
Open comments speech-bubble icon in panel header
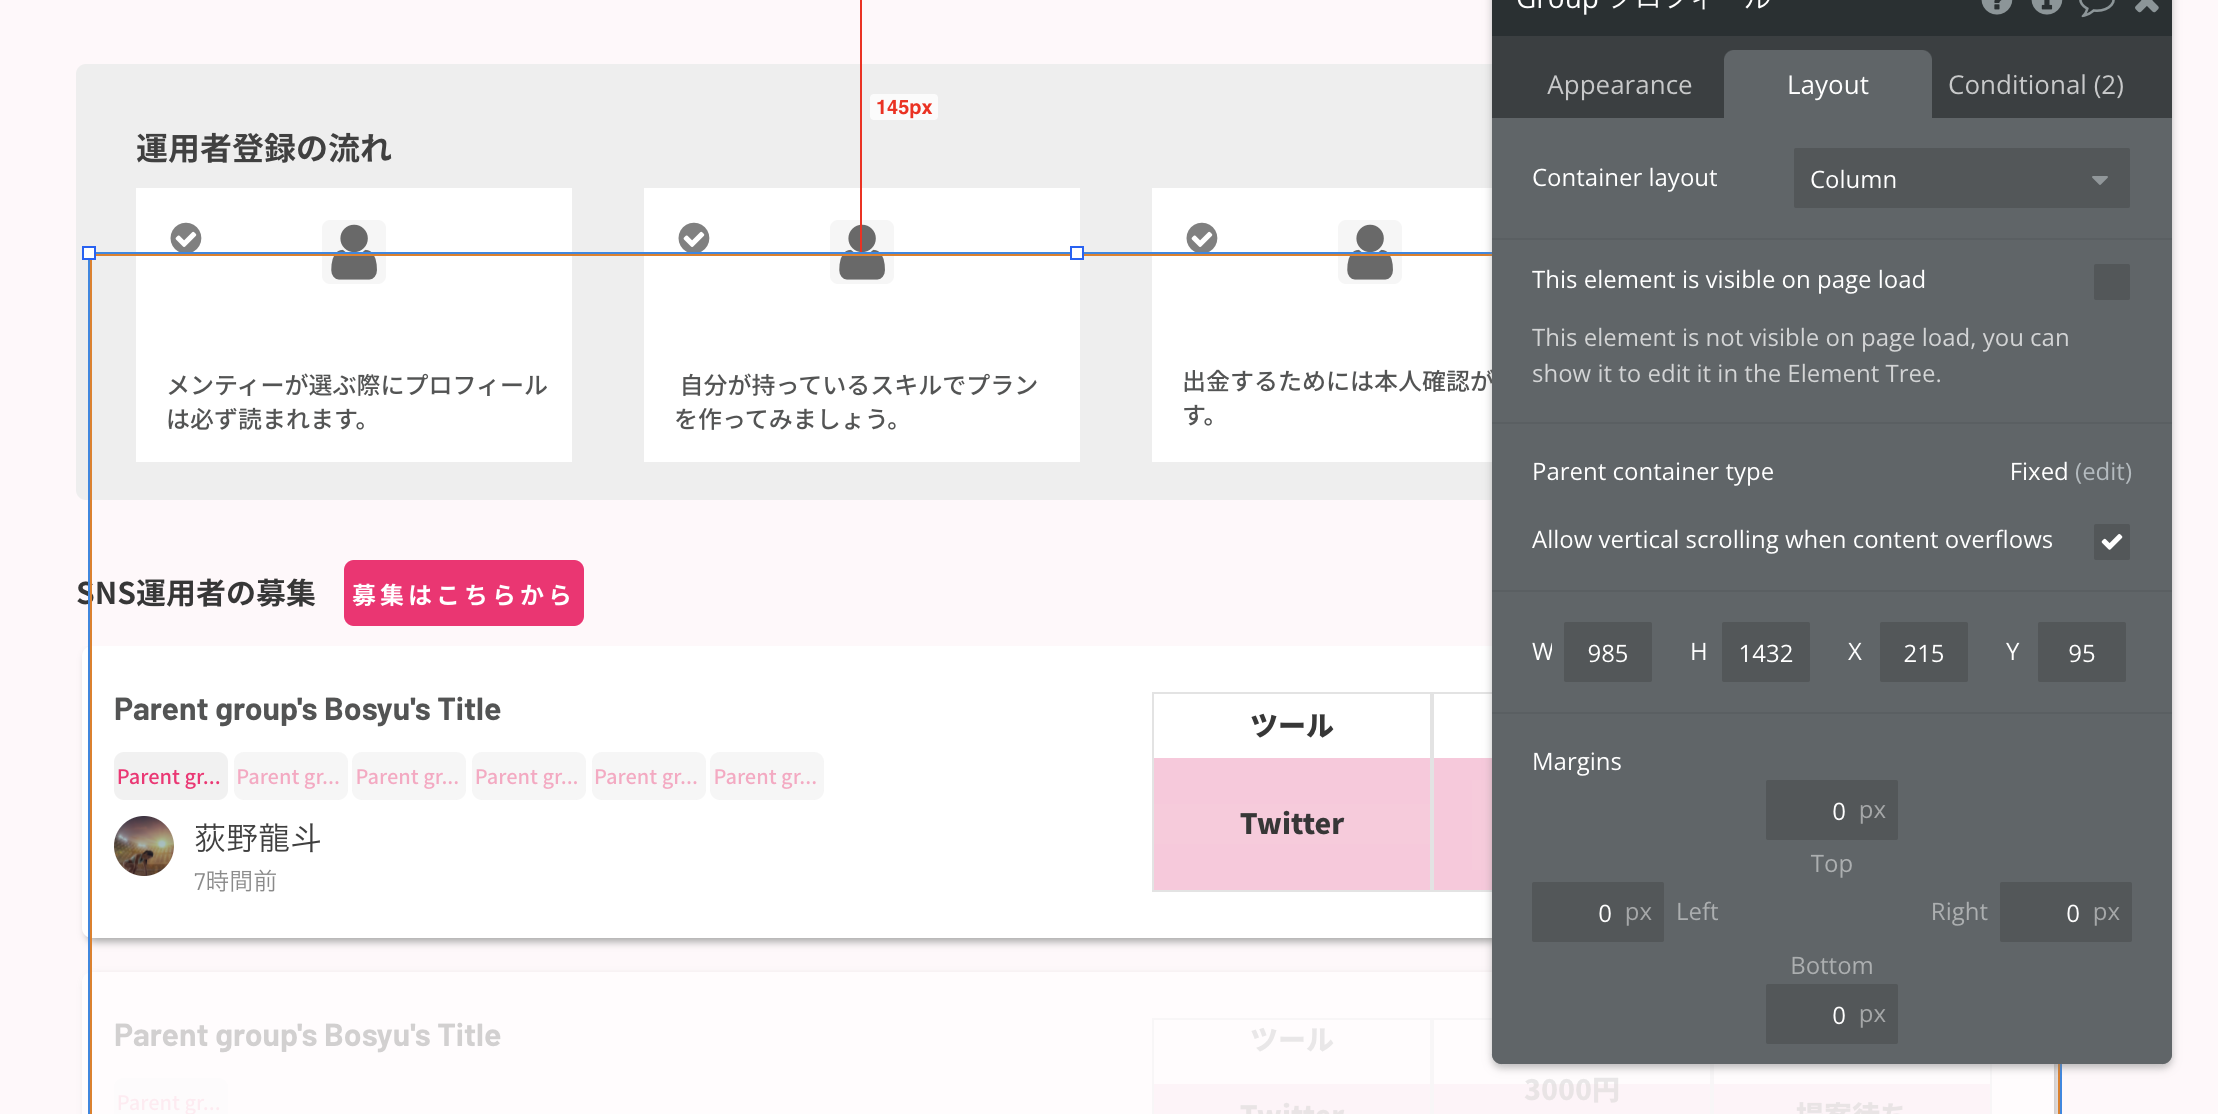[2097, 6]
